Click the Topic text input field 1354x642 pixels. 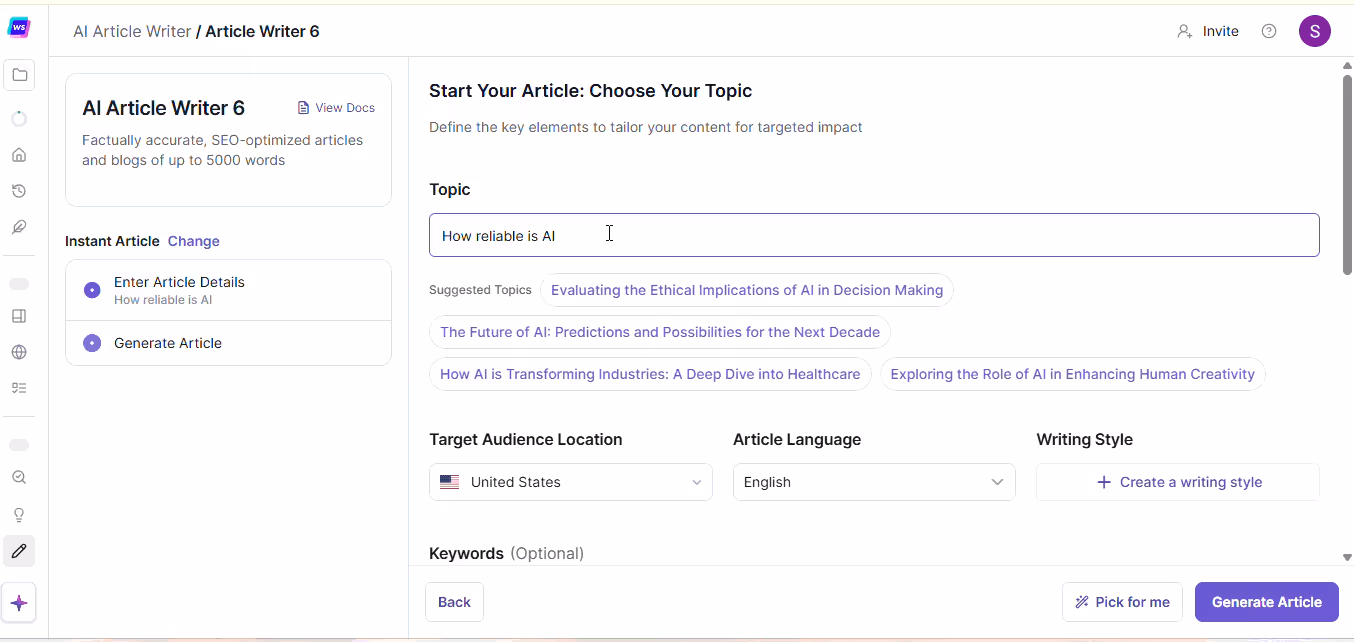point(874,235)
